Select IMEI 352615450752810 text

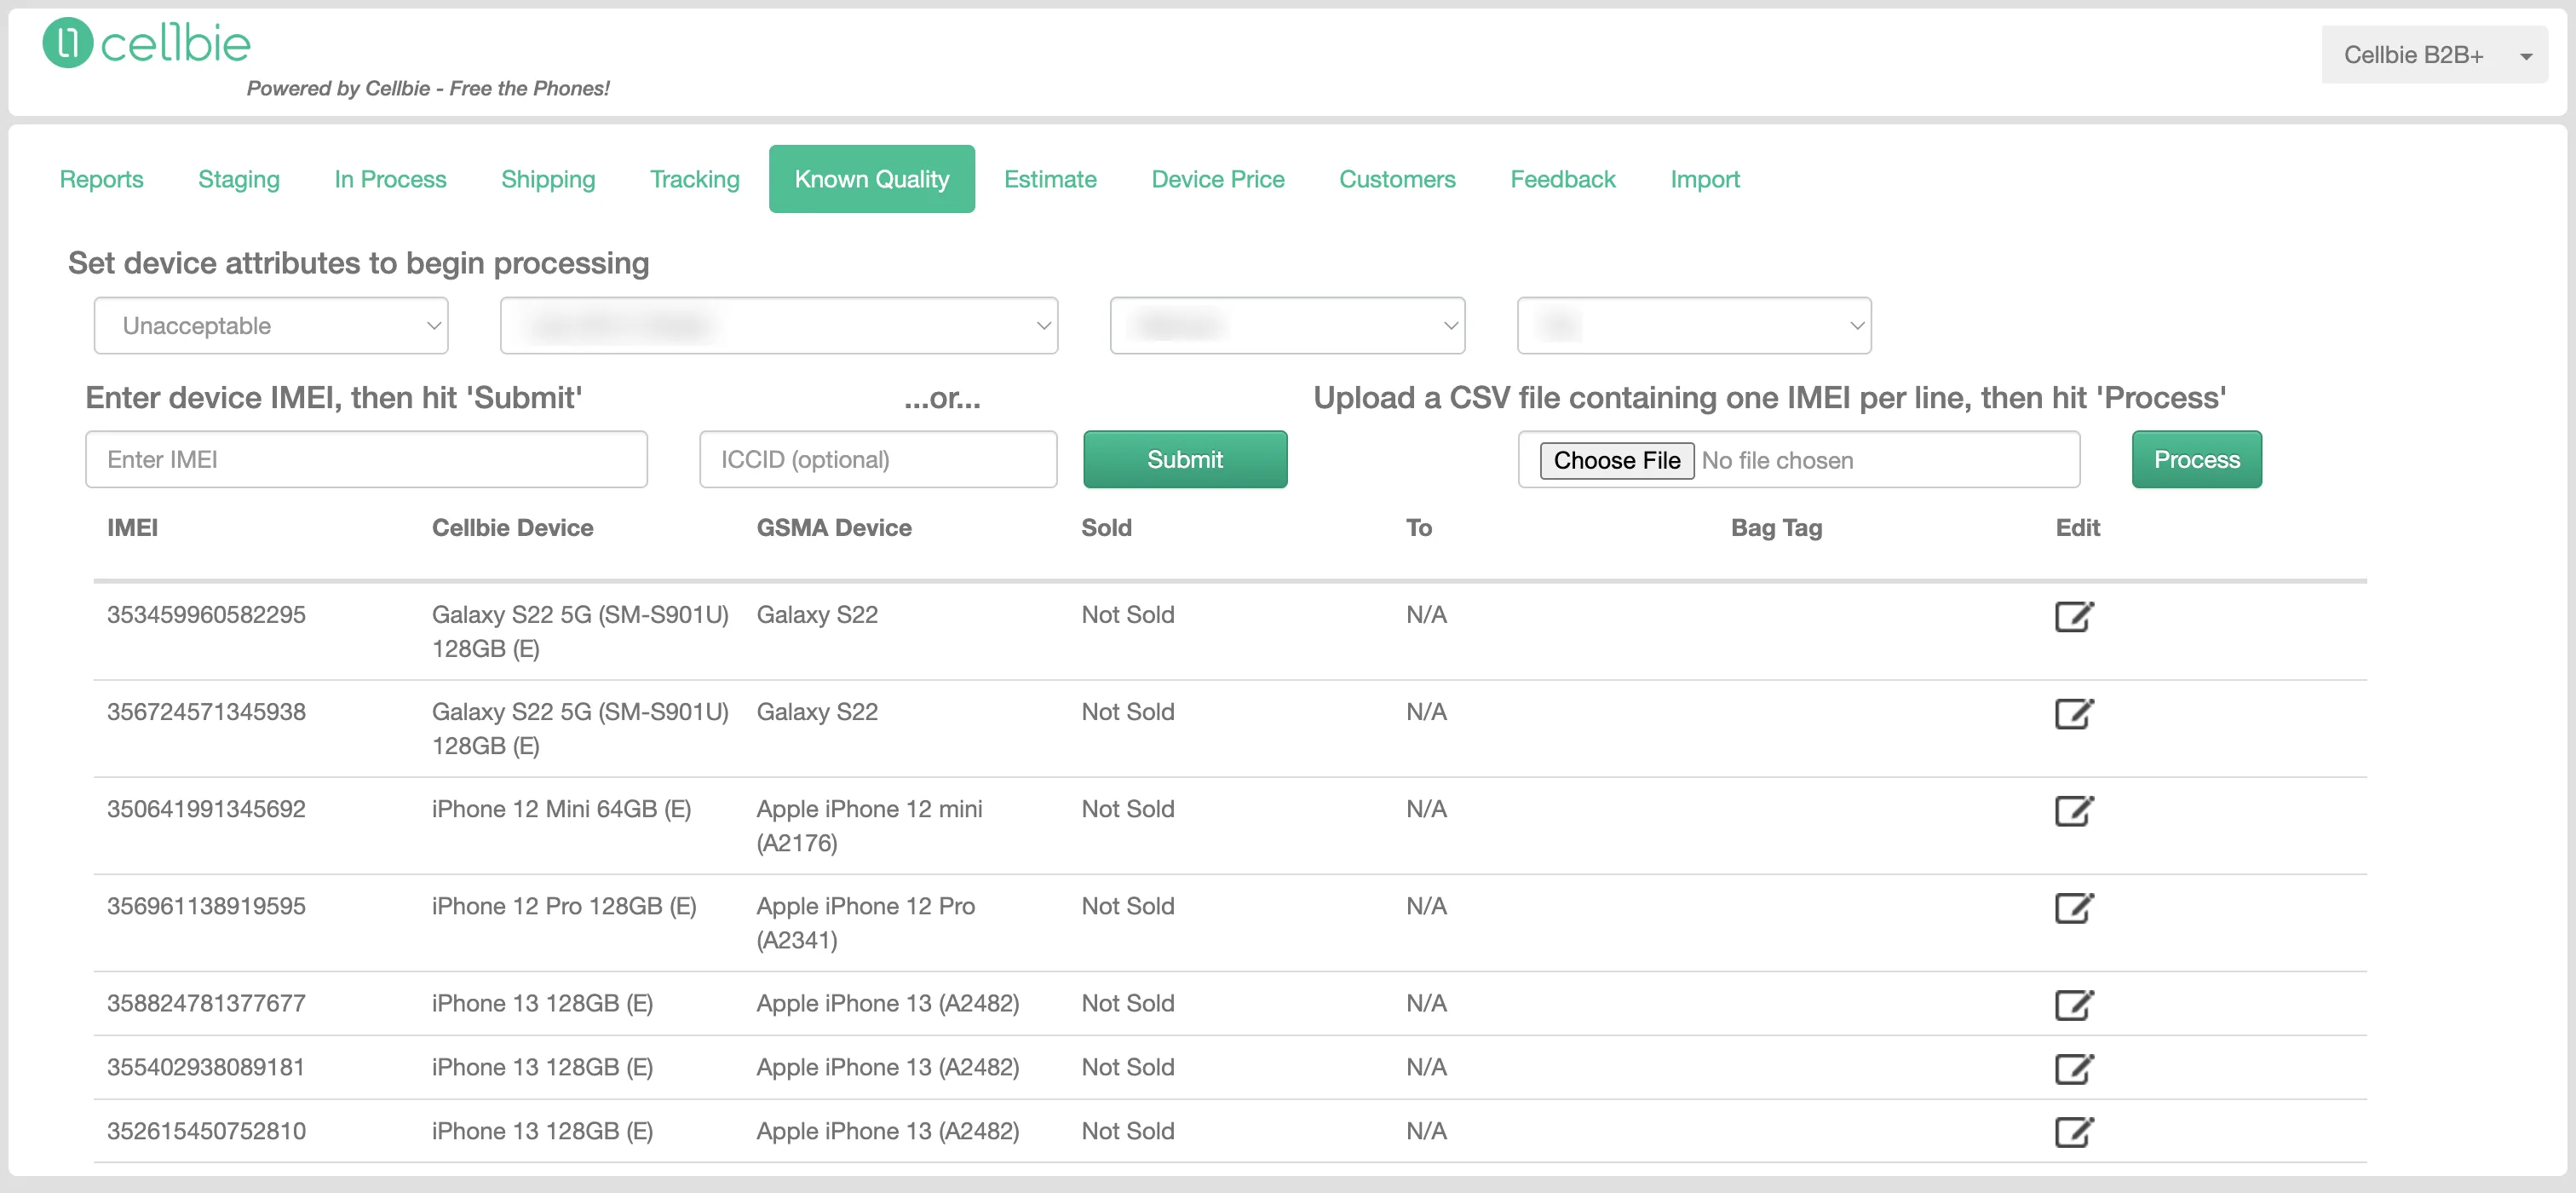click(206, 1131)
